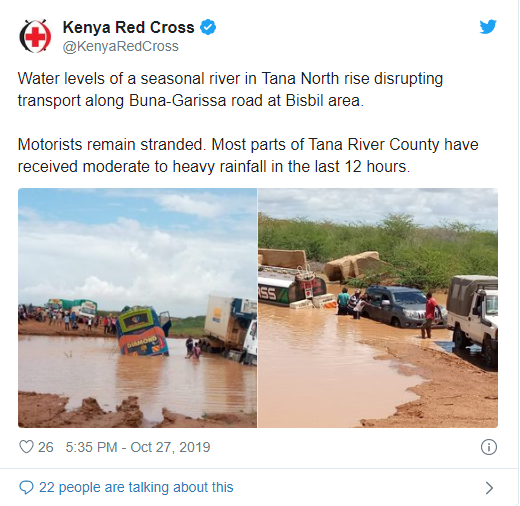Click the 26 likes count

coord(46,447)
